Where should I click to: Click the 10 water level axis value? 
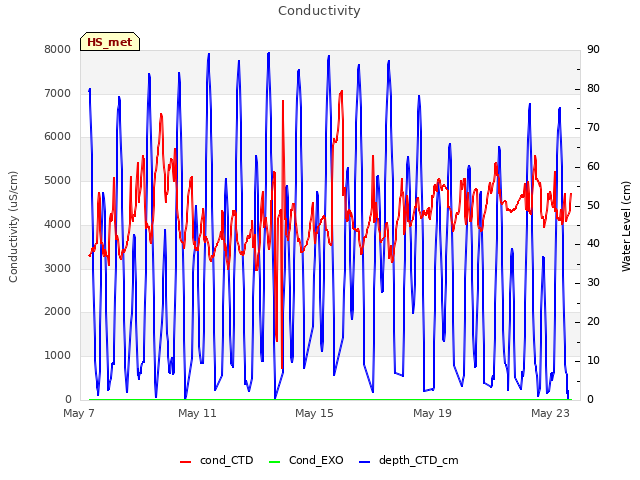593,360
